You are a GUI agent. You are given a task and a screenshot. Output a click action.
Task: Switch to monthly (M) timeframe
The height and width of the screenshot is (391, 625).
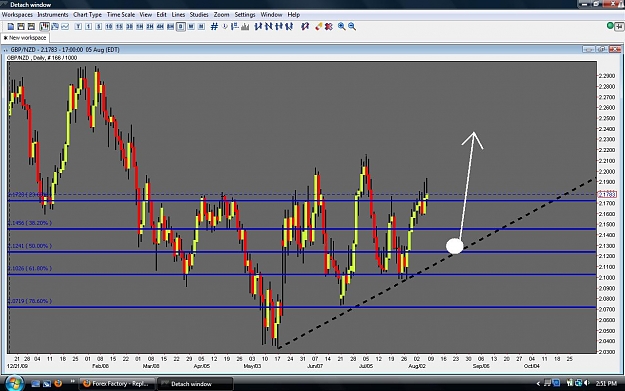201,27
